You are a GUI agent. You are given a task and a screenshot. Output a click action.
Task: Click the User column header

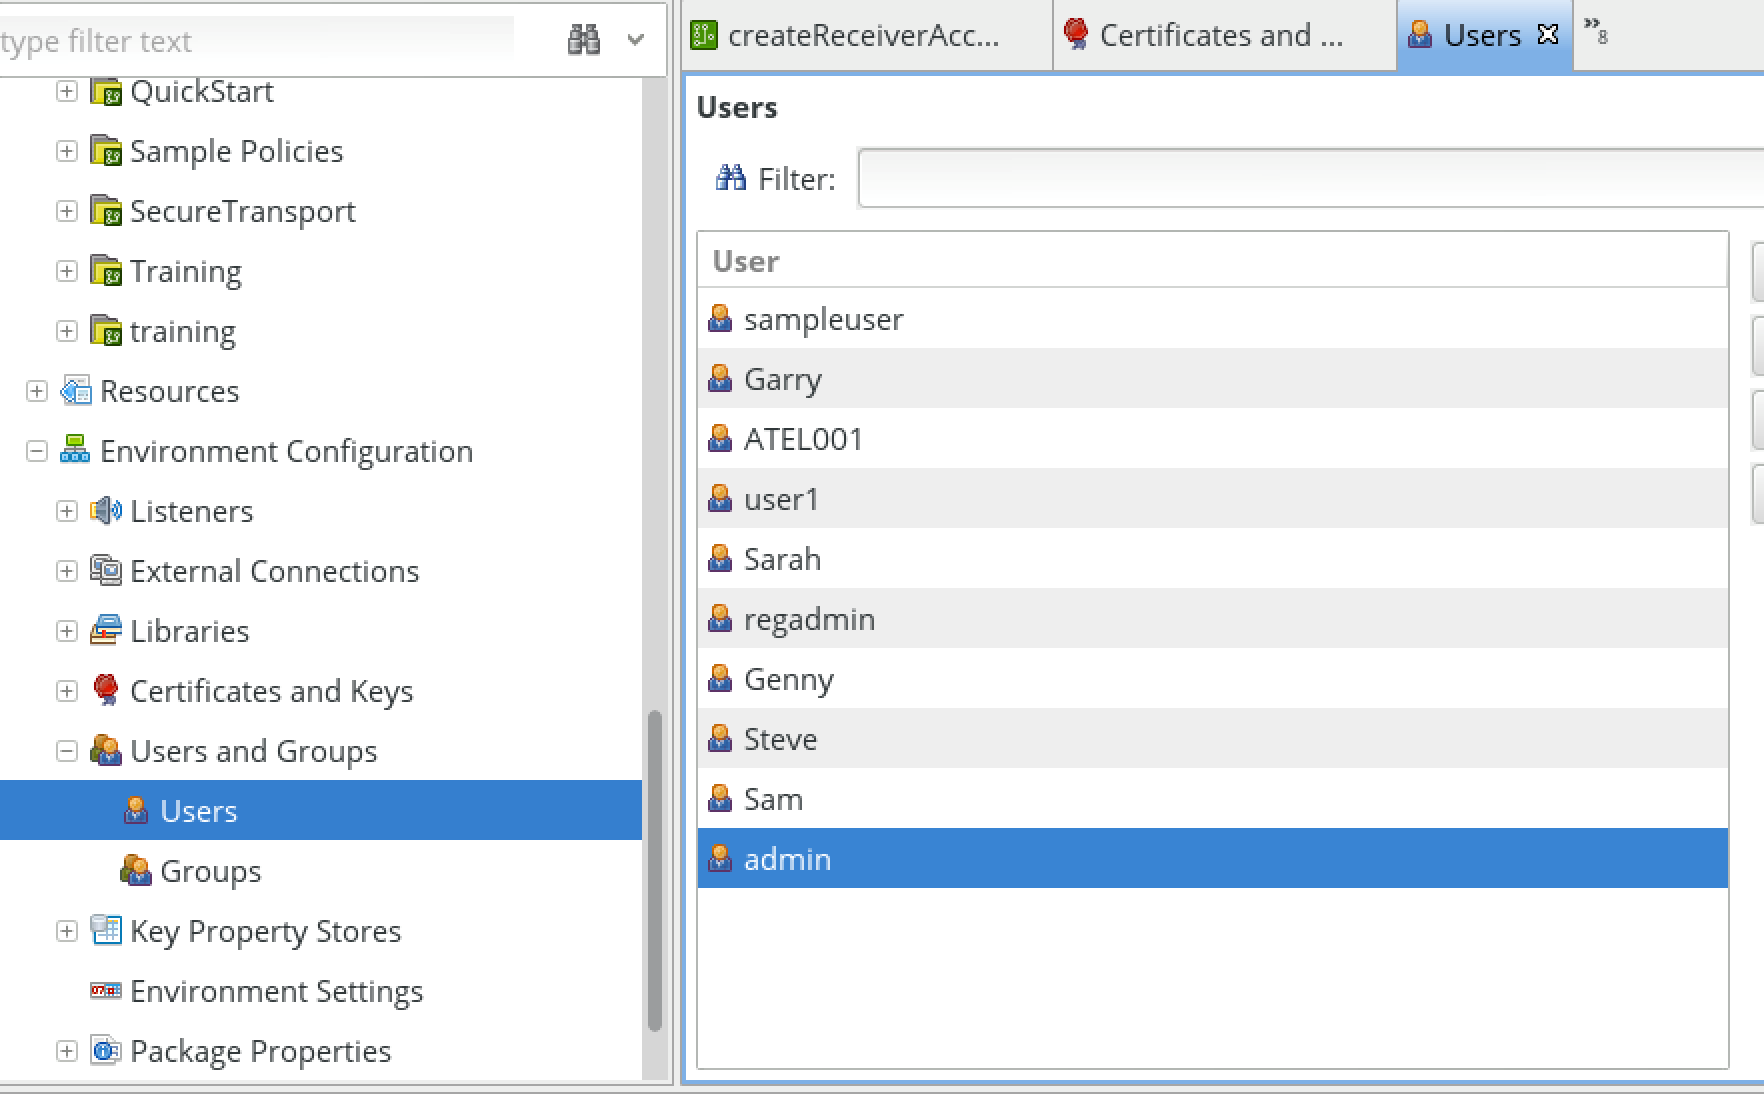click(x=1212, y=261)
